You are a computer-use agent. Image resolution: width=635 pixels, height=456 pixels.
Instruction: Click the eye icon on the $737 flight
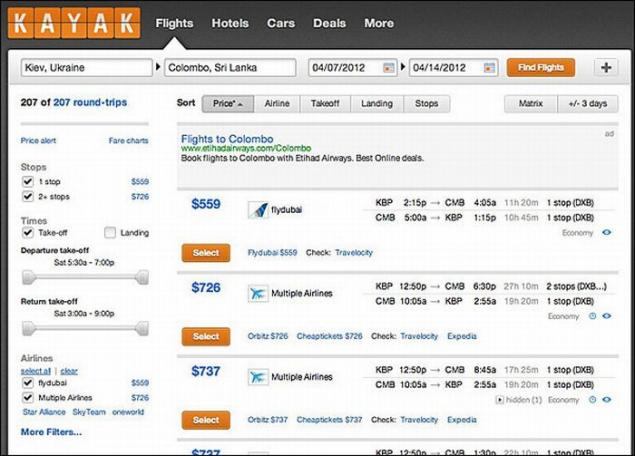tap(606, 400)
